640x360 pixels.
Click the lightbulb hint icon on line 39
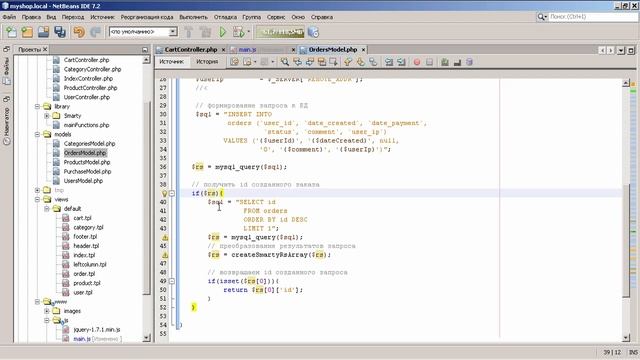[x=164, y=193]
